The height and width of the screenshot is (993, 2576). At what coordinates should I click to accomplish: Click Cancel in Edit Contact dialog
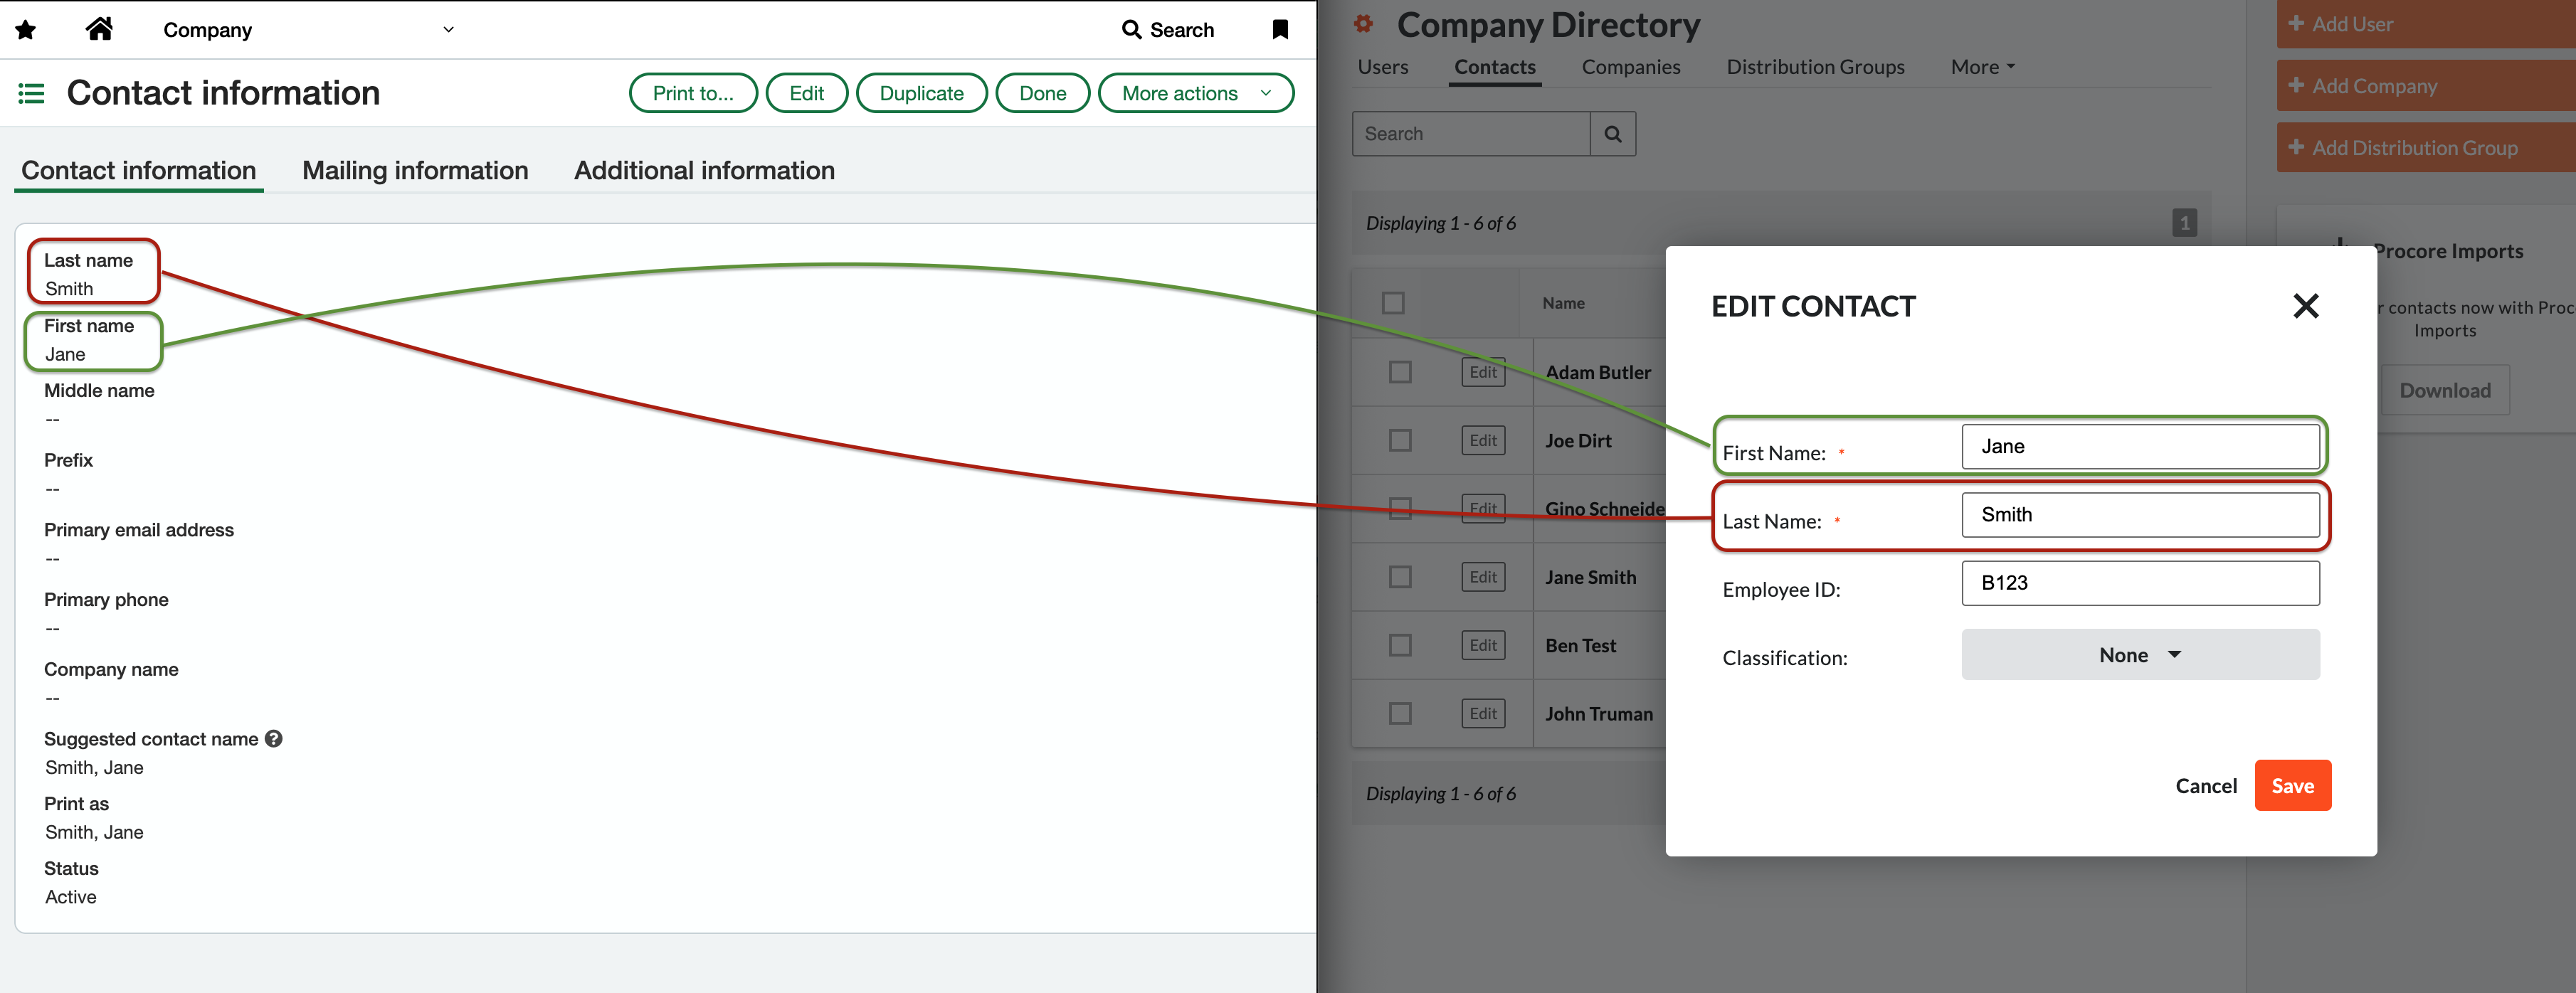pyautogui.click(x=2206, y=786)
